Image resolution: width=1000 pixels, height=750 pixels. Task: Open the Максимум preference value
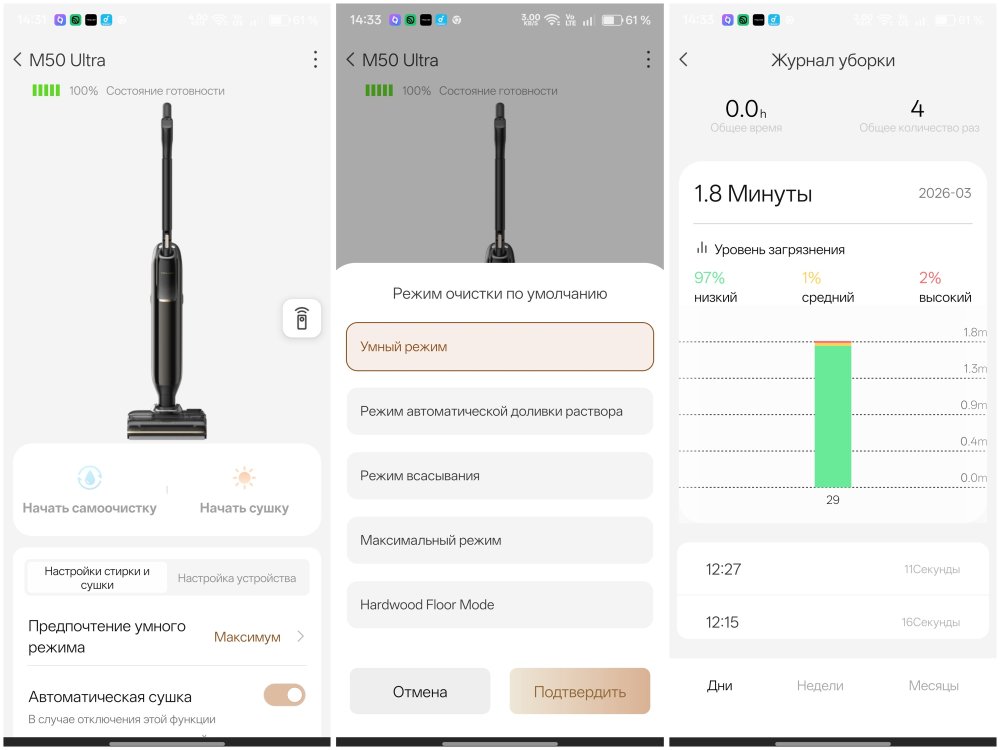[x=247, y=637]
